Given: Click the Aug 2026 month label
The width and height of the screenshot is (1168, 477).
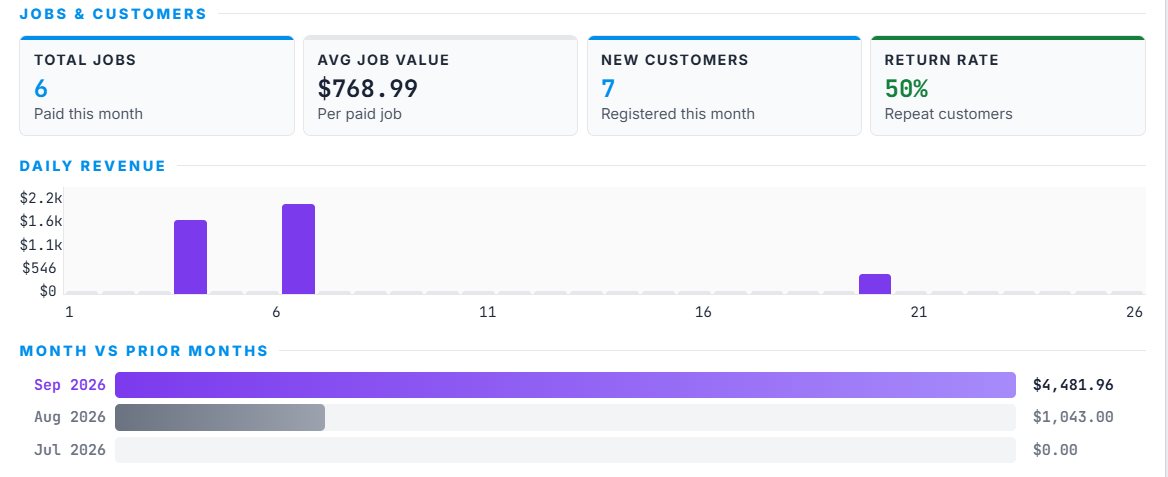Looking at the screenshot, I should click(70, 417).
